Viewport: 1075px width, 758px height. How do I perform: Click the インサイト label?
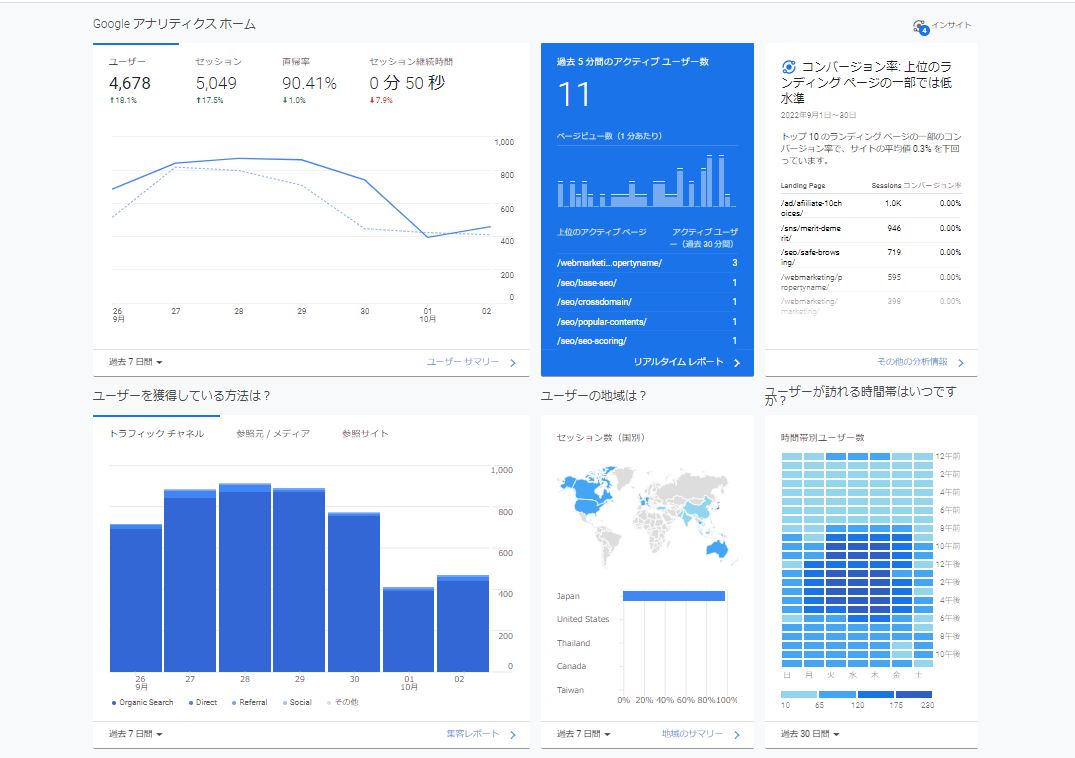(x=952, y=25)
